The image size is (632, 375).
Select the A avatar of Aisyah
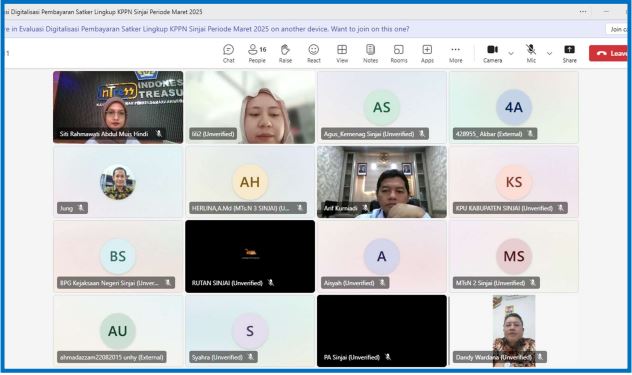382,256
